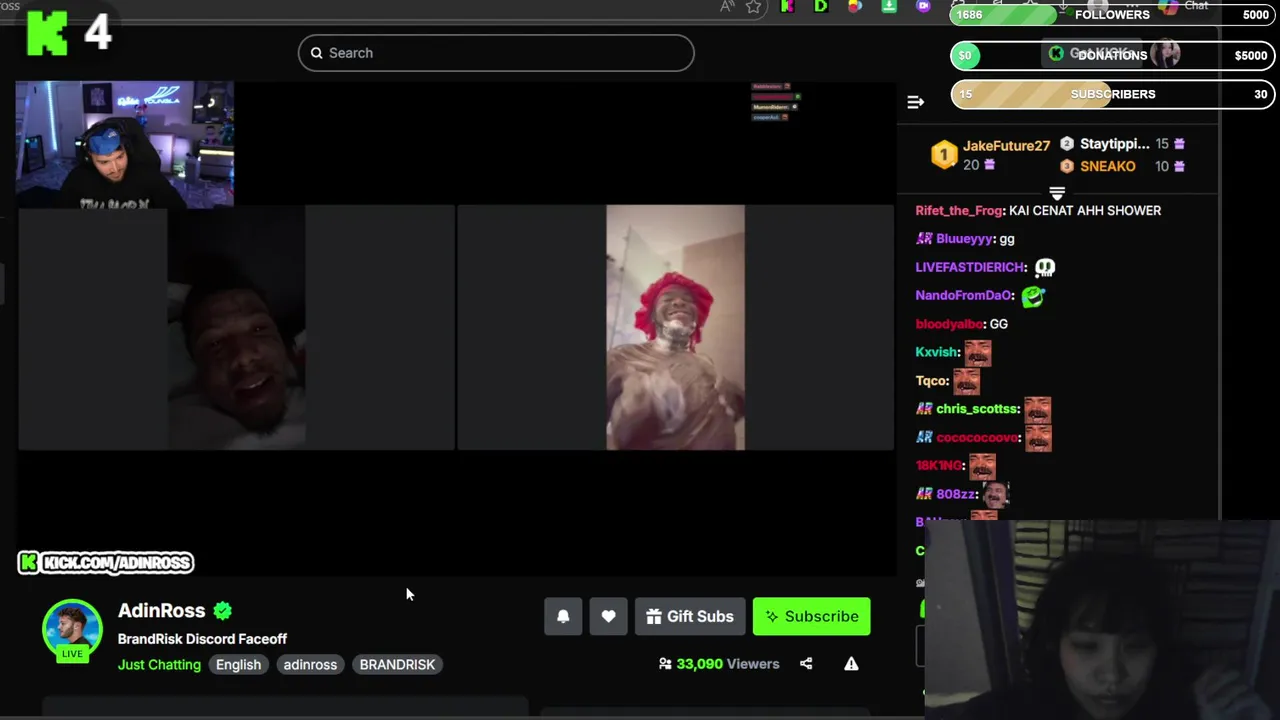Follow AdinRoss with heart button
This screenshot has height=720, width=1280.
(608, 616)
